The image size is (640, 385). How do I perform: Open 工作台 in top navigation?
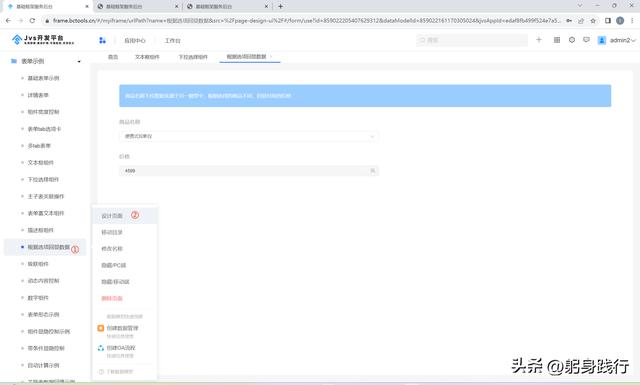172,40
